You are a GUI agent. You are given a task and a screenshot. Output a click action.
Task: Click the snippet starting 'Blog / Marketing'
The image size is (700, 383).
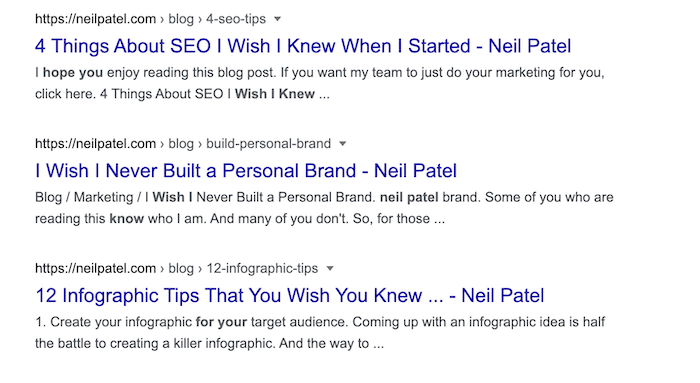(x=324, y=208)
